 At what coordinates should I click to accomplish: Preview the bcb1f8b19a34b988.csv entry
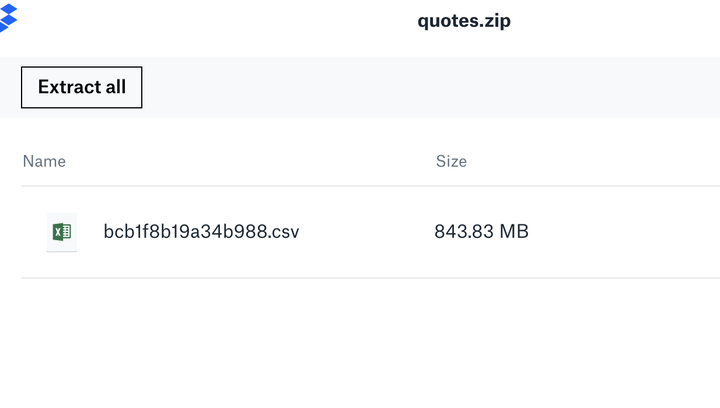[x=201, y=232]
